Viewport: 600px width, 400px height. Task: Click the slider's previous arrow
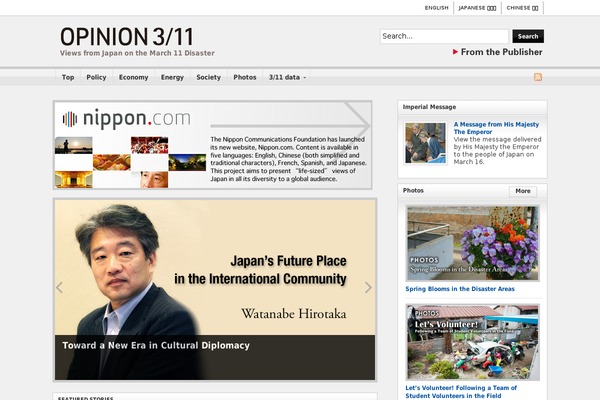point(59,287)
